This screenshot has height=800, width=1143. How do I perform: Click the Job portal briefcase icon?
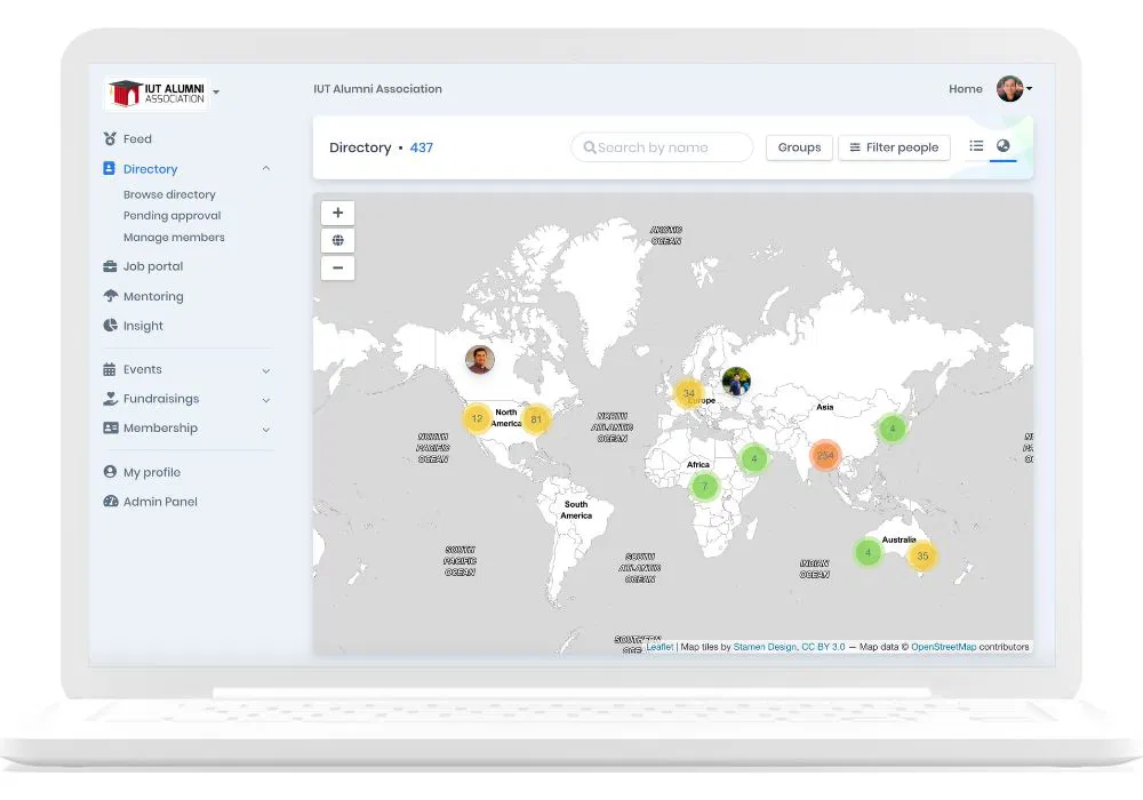[x=110, y=266]
